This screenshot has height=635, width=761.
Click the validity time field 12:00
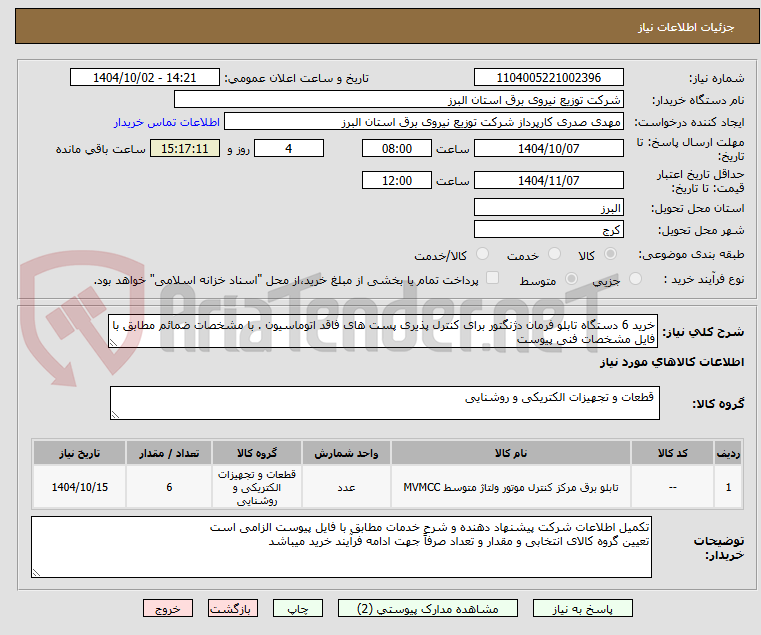point(397,180)
